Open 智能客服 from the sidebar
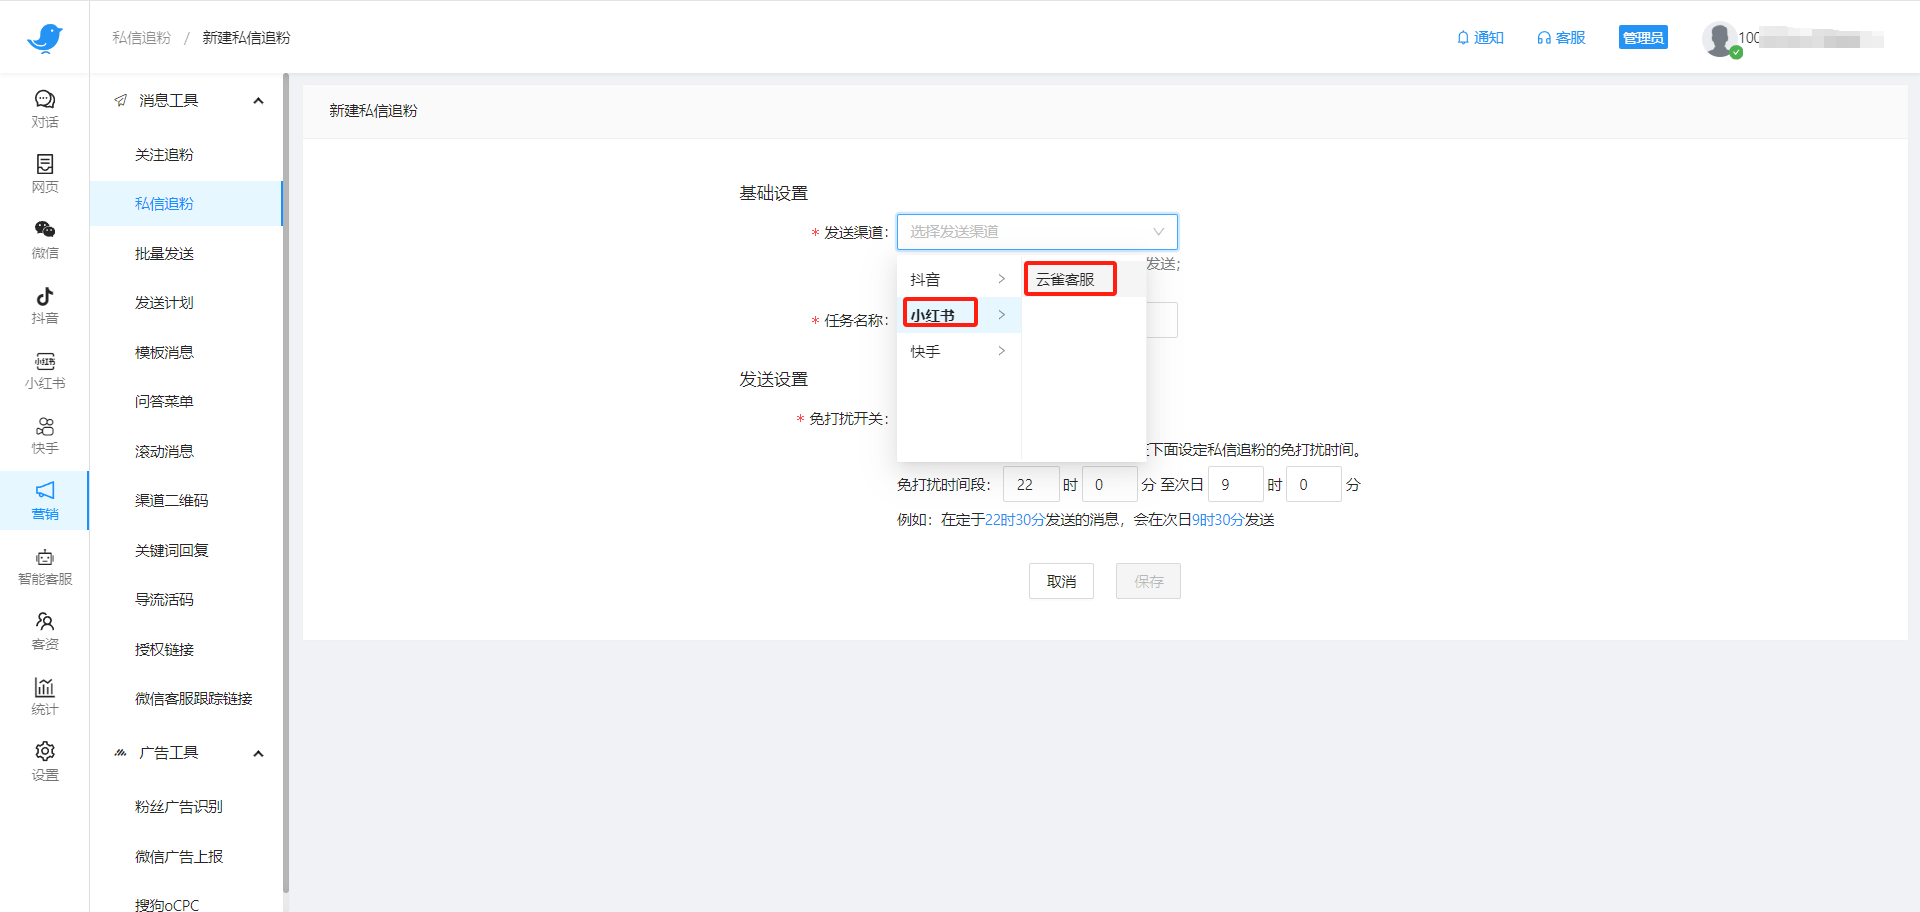This screenshot has height=912, width=1920. tap(44, 565)
